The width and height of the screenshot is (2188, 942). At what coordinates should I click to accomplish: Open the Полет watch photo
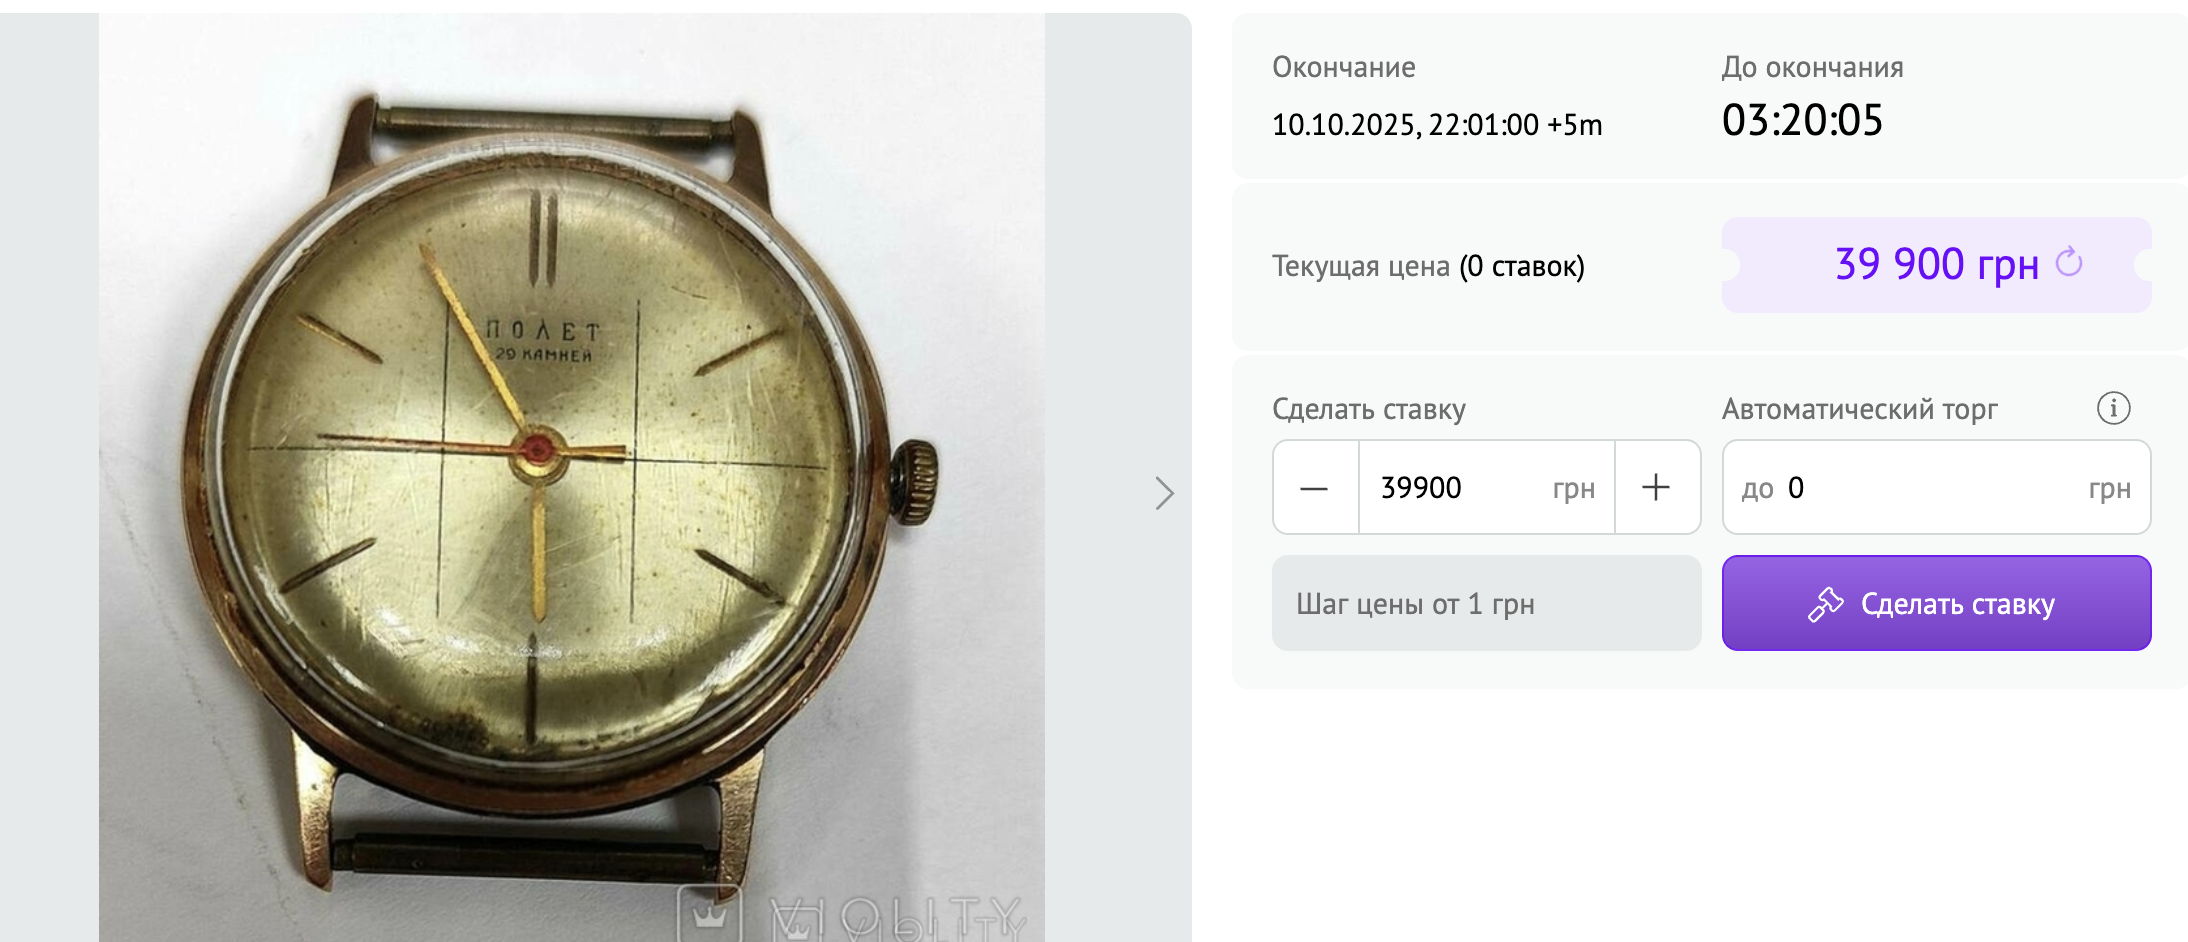[x=571, y=477]
